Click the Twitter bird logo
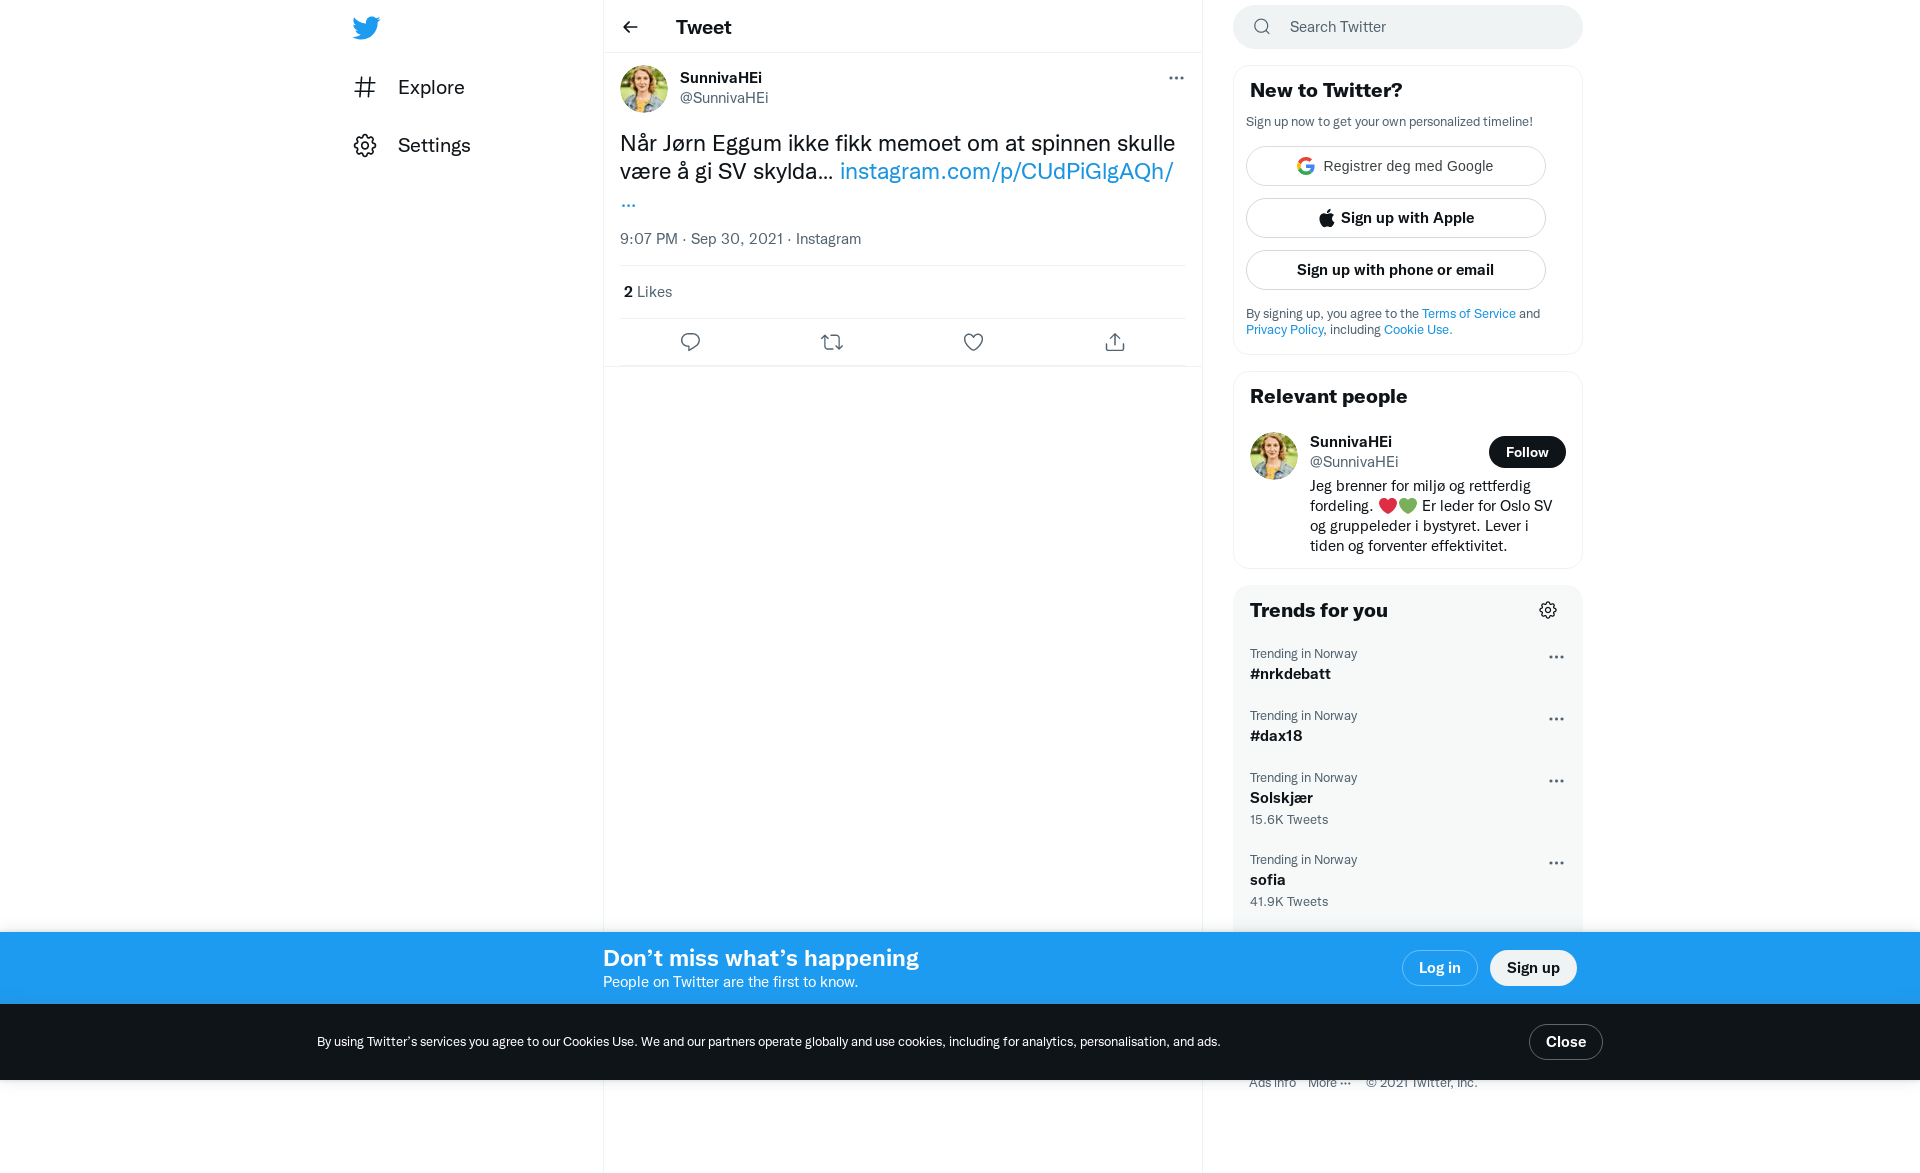1920x1173 pixels. point(366,27)
